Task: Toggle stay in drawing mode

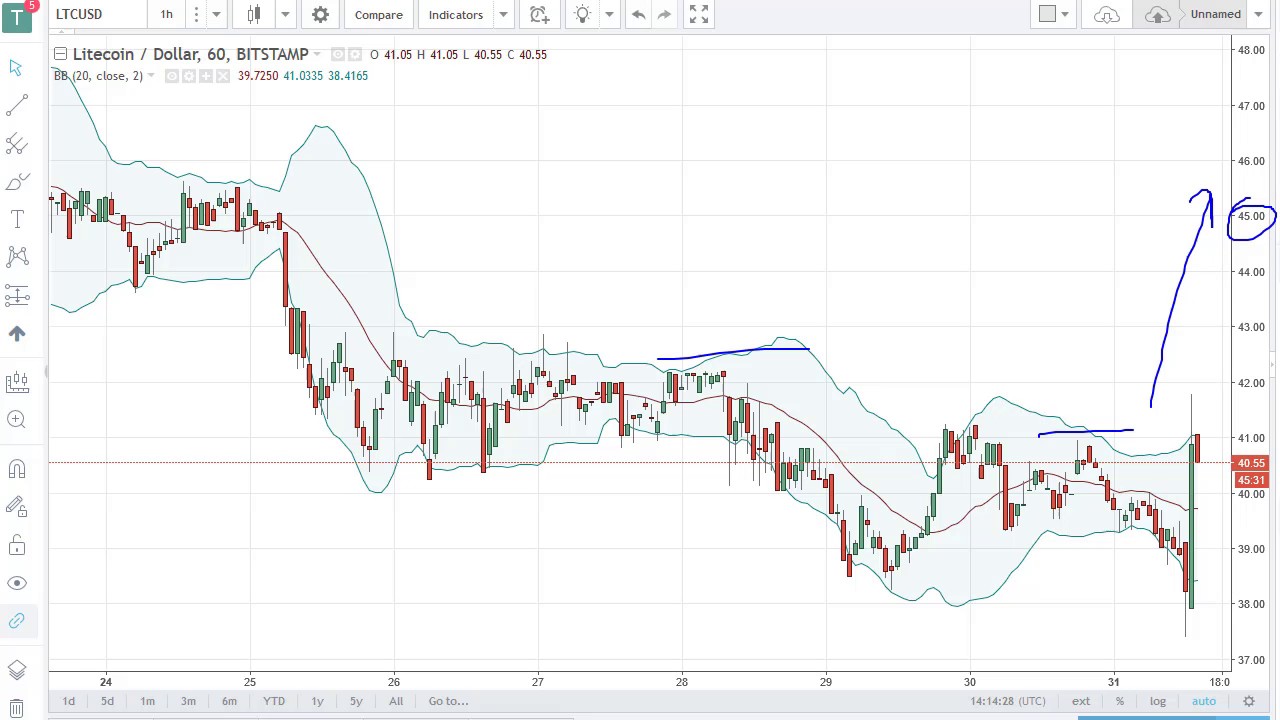Action: [16, 507]
